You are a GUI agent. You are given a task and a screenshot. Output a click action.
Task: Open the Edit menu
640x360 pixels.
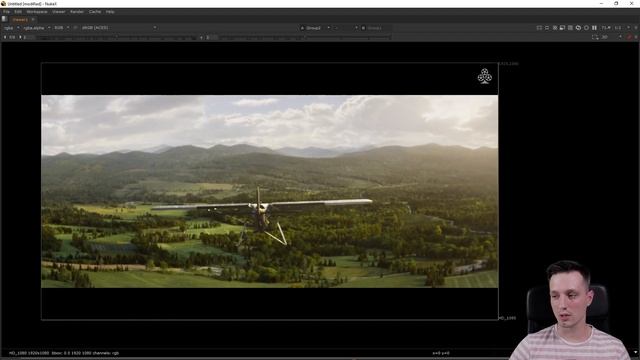pos(18,12)
